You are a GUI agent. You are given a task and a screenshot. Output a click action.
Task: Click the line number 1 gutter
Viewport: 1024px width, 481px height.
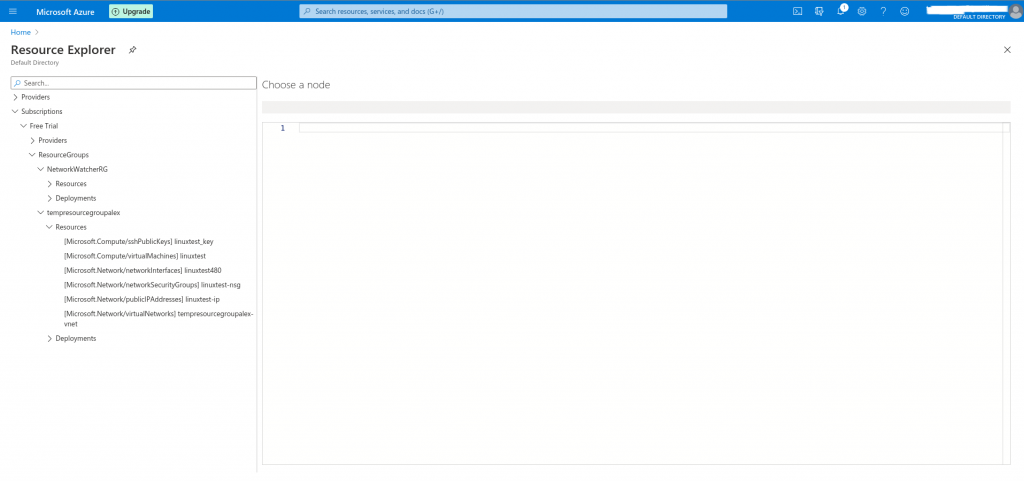(283, 128)
